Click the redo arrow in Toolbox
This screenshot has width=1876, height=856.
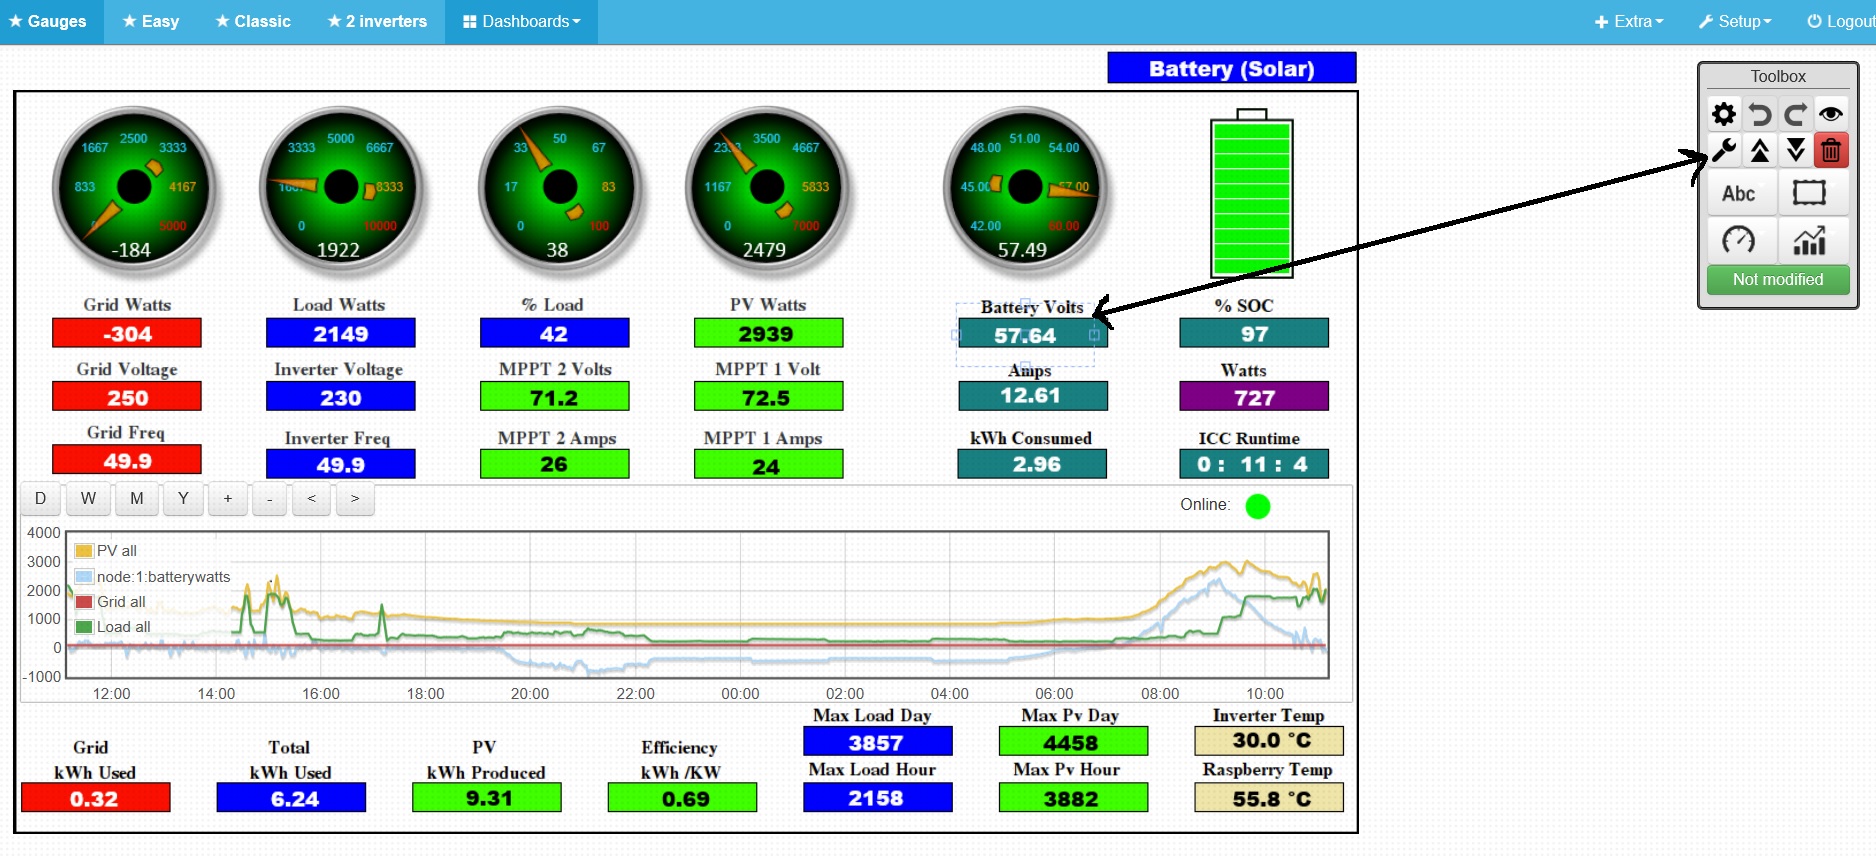[1796, 114]
